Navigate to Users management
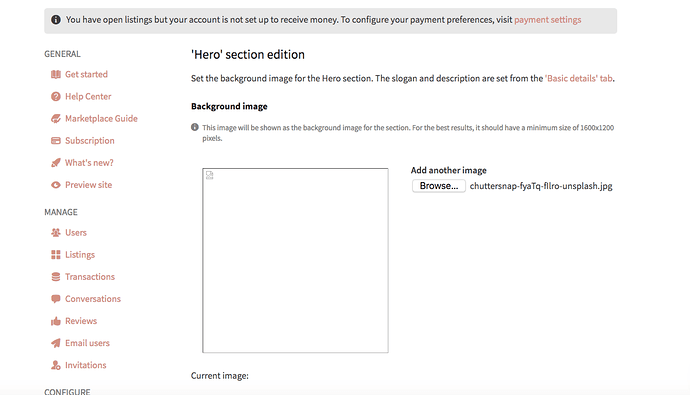Screen dimensions: 690x395 pyautogui.click(x=76, y=233)
